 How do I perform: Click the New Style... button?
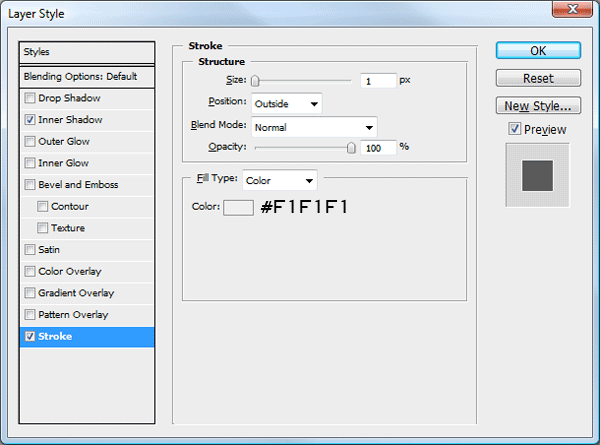tap(538, 106)
